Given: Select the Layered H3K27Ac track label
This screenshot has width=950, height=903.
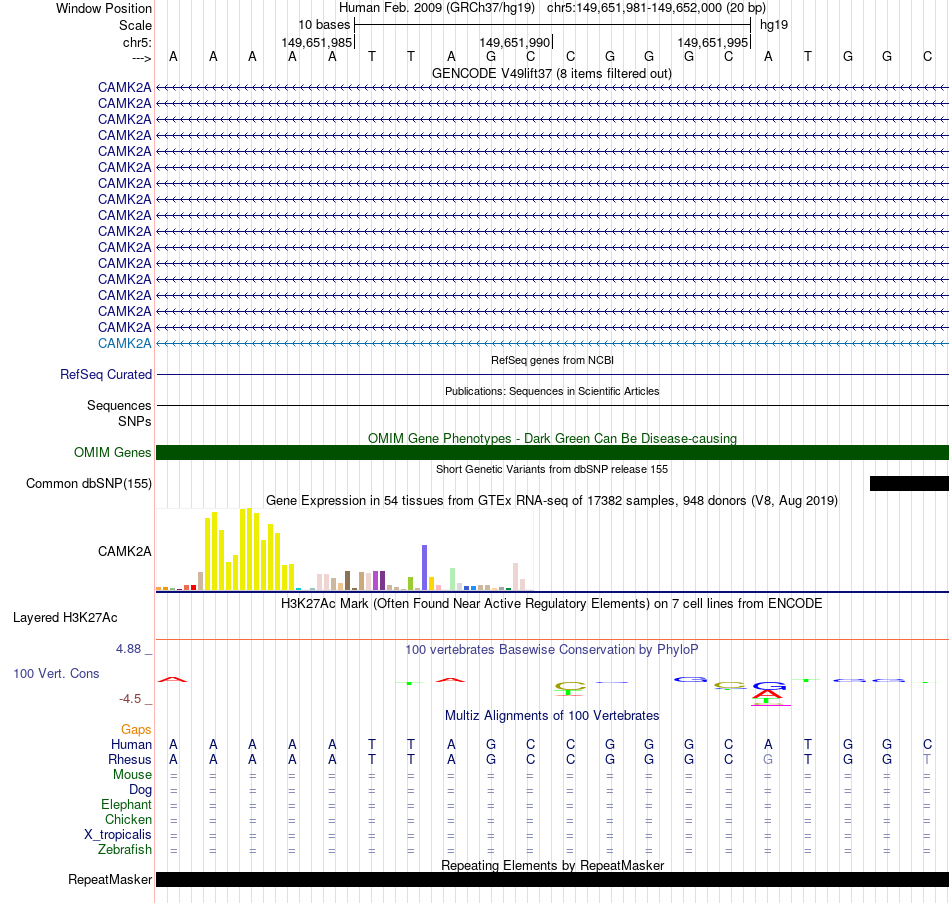Looking at the screenshot, I should coord(65,618).
